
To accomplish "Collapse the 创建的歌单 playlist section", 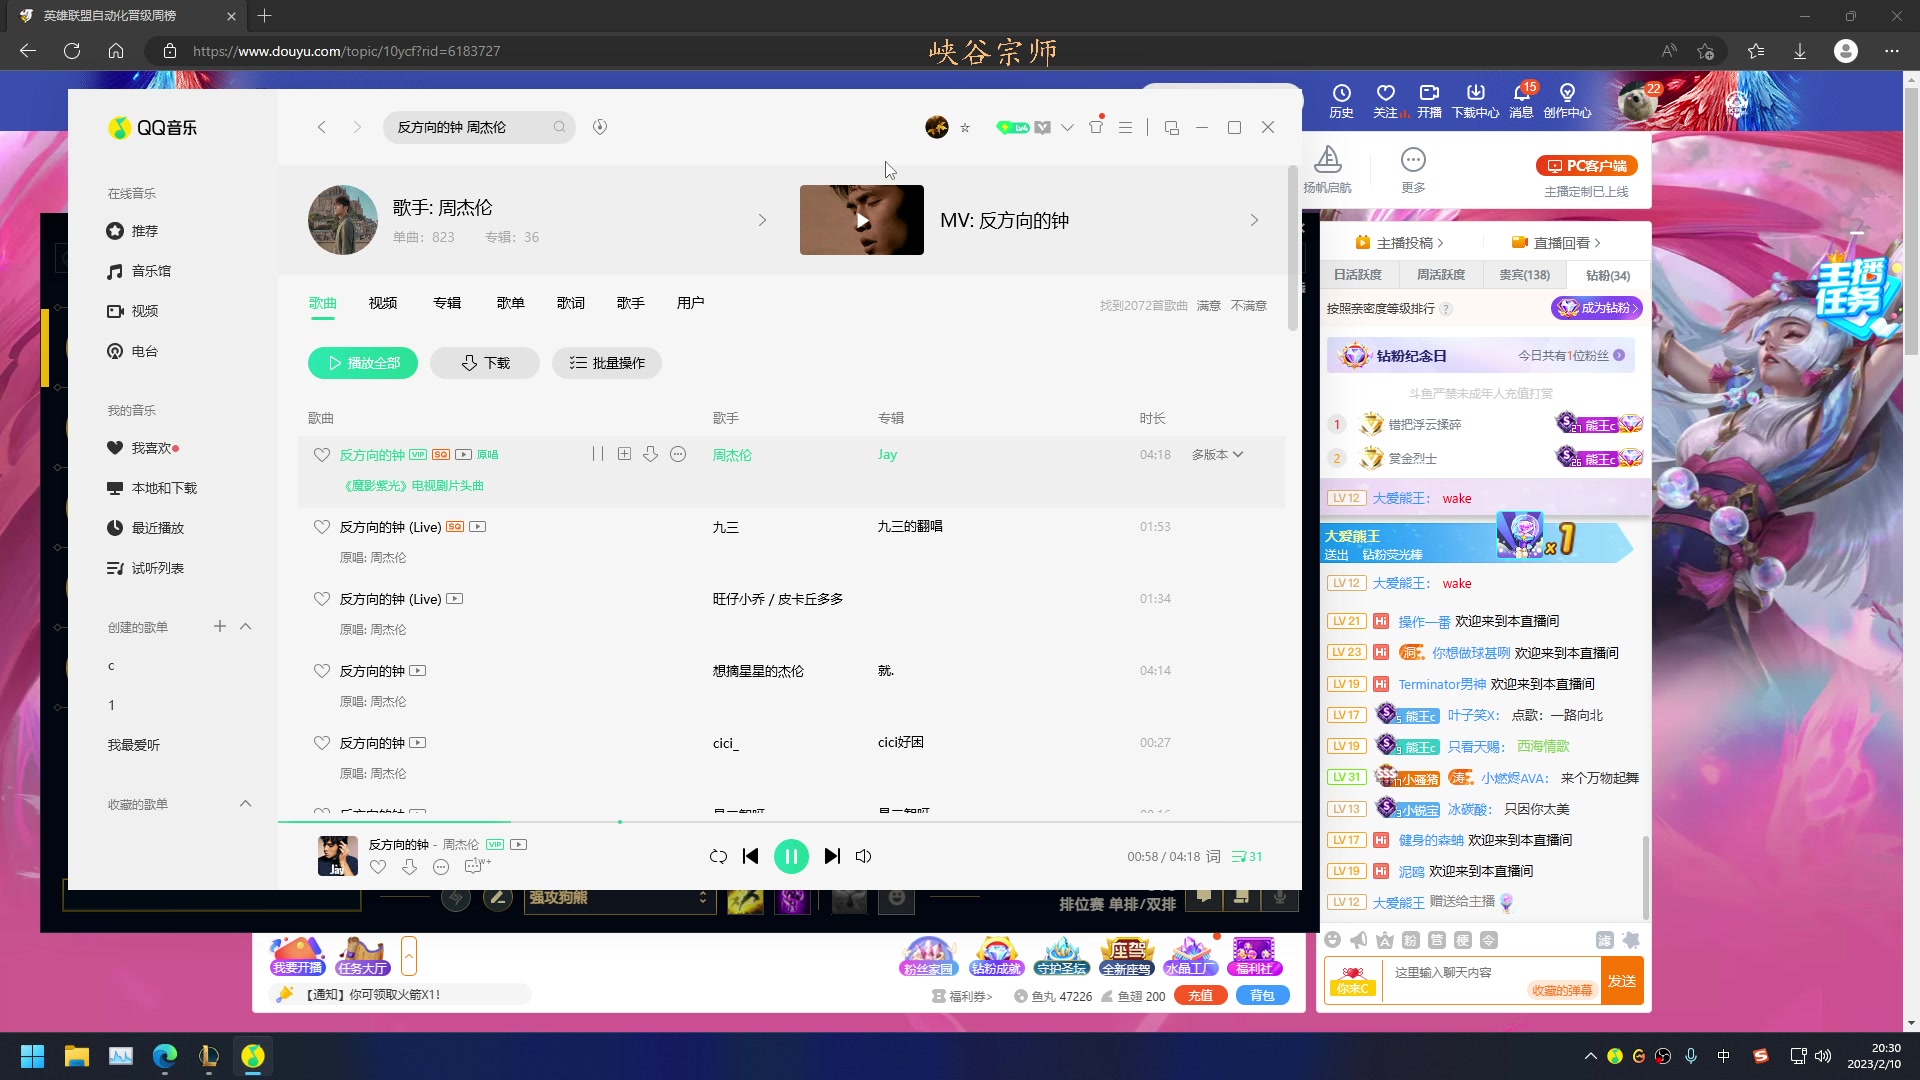I will point(246,627).
